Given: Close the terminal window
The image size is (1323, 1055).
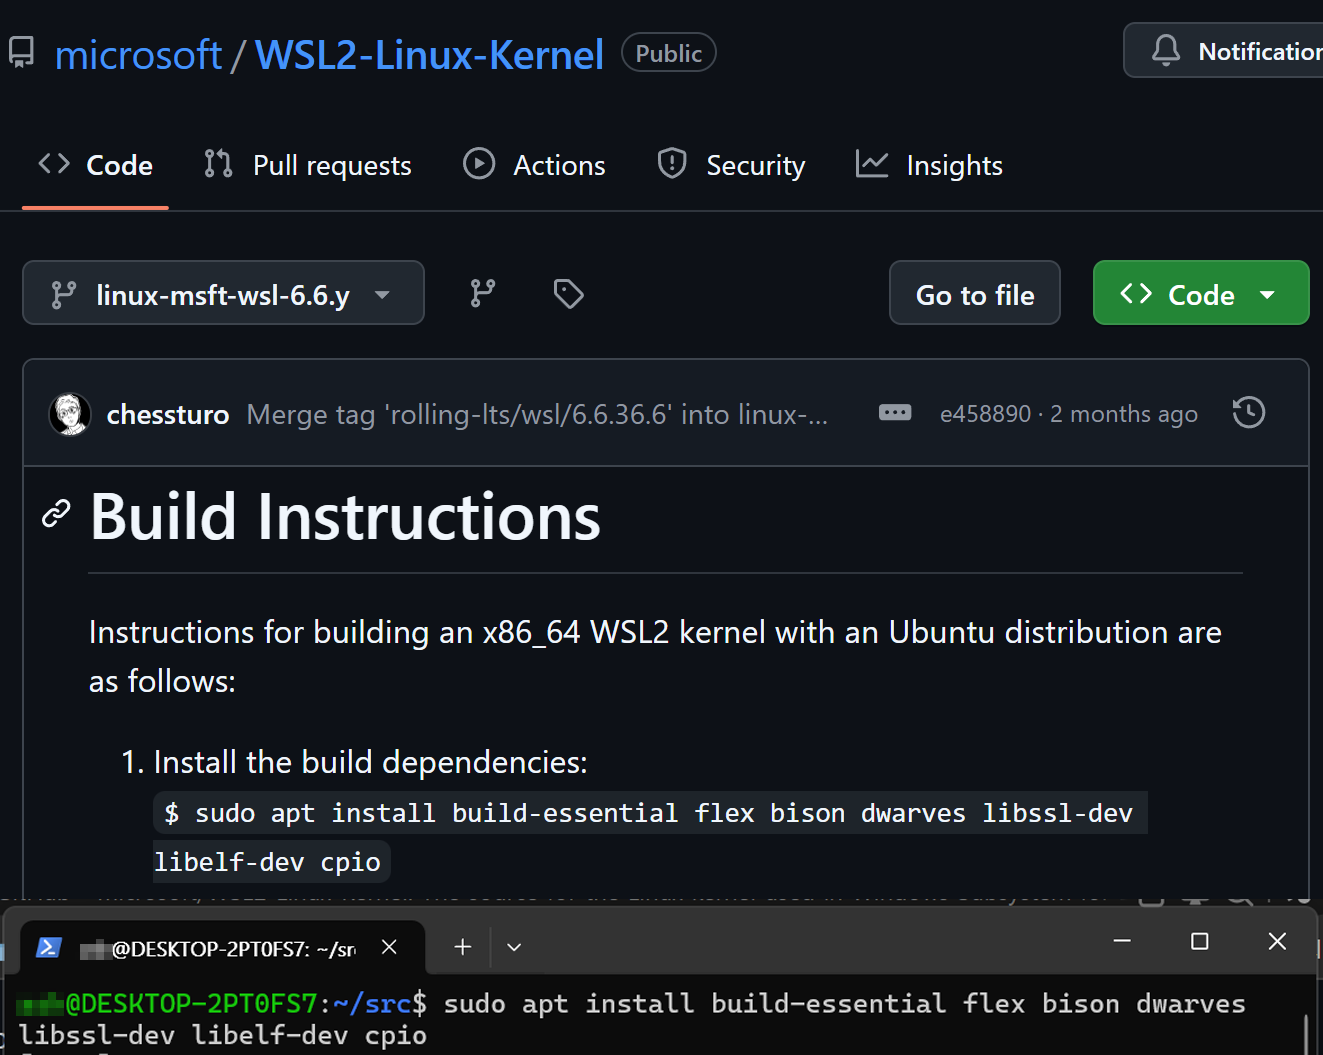Looking at the screenshot, I should (1277, 941).
